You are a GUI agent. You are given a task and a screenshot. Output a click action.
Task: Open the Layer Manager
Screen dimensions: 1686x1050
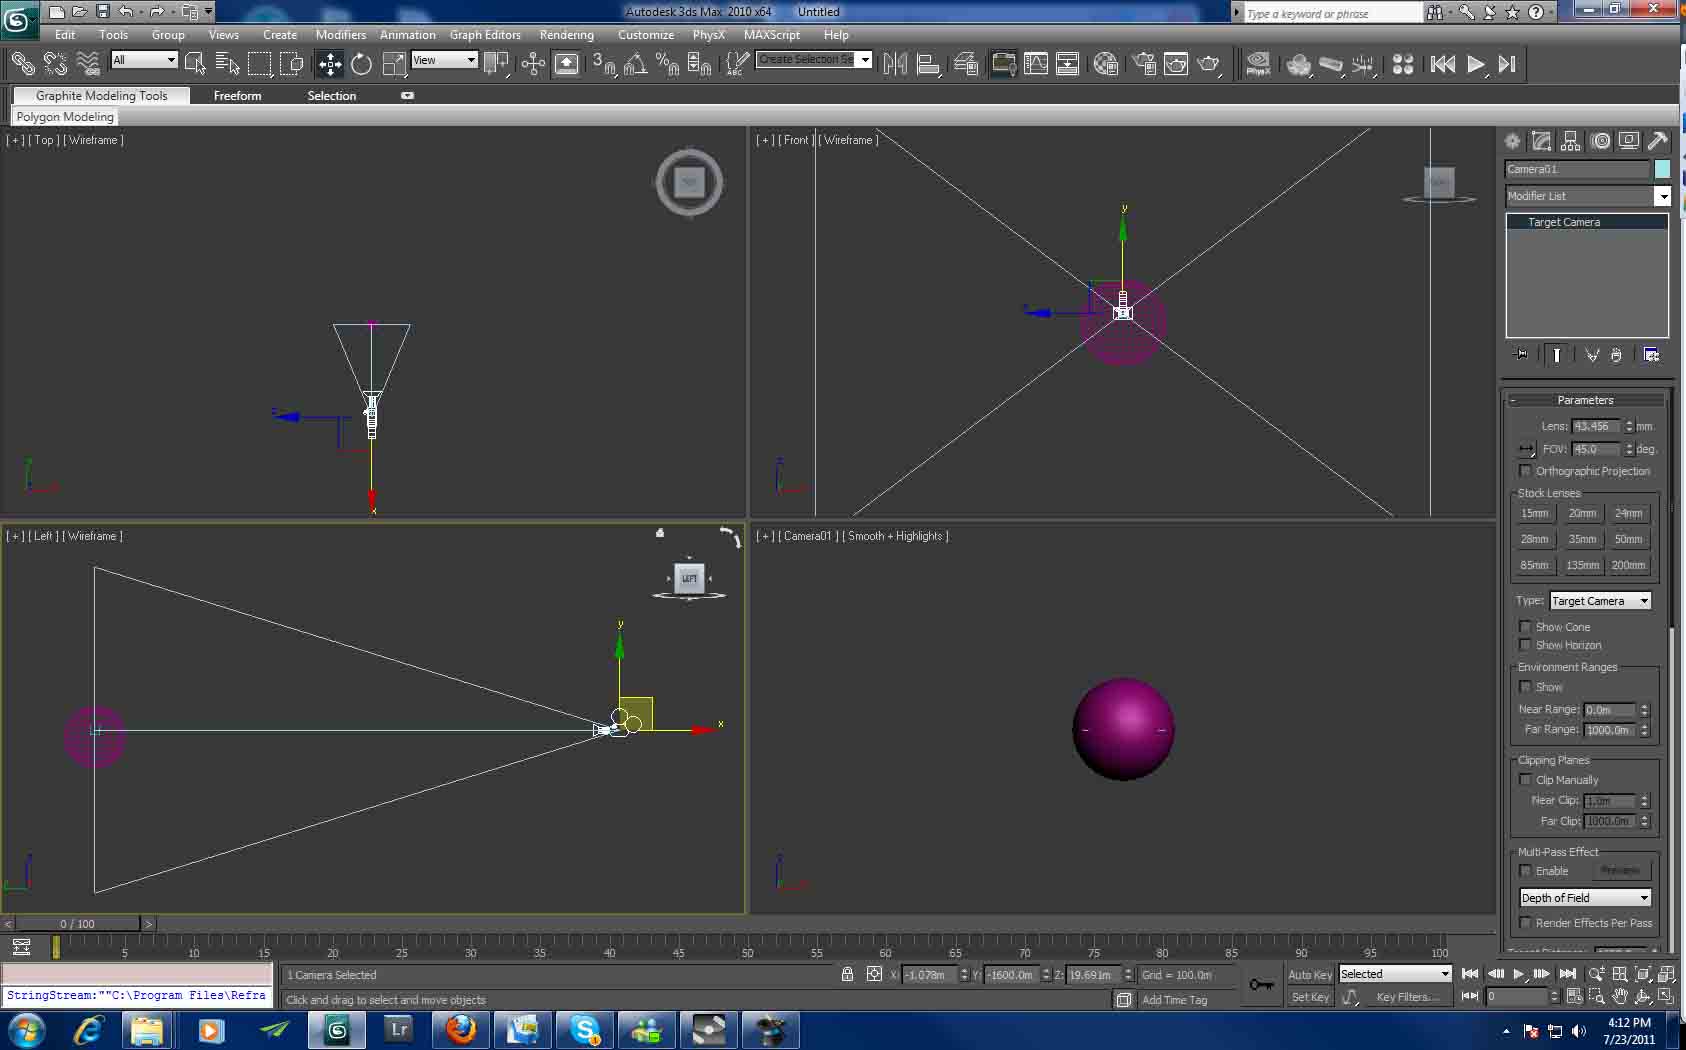[966, 64]
